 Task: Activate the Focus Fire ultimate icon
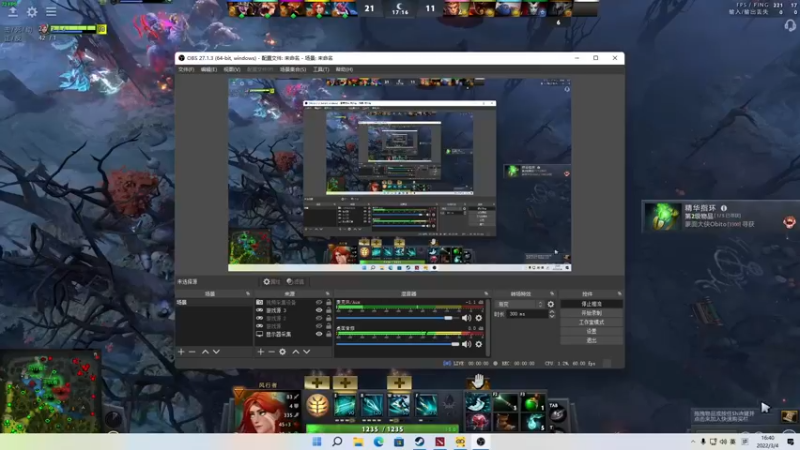coord(426,406)
